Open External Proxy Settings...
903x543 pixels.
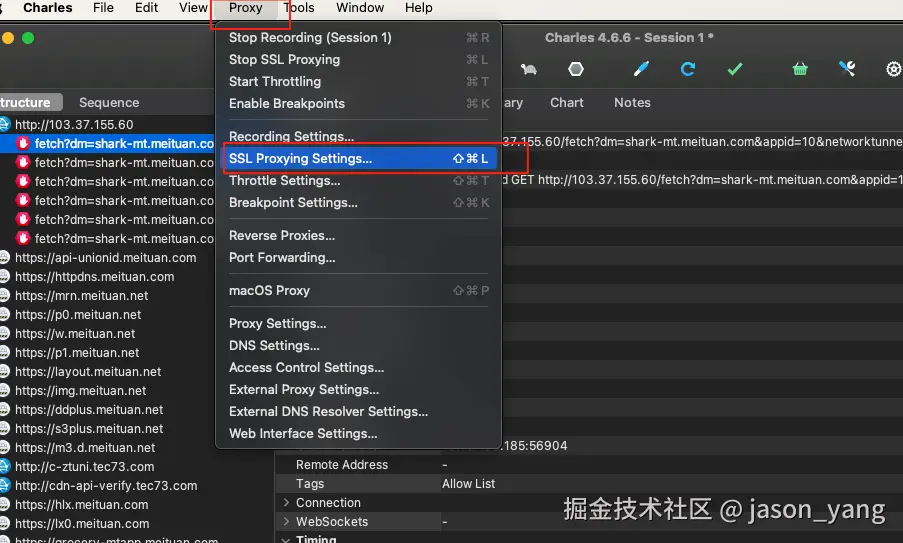pyautogui.click(x=358, y=390)
